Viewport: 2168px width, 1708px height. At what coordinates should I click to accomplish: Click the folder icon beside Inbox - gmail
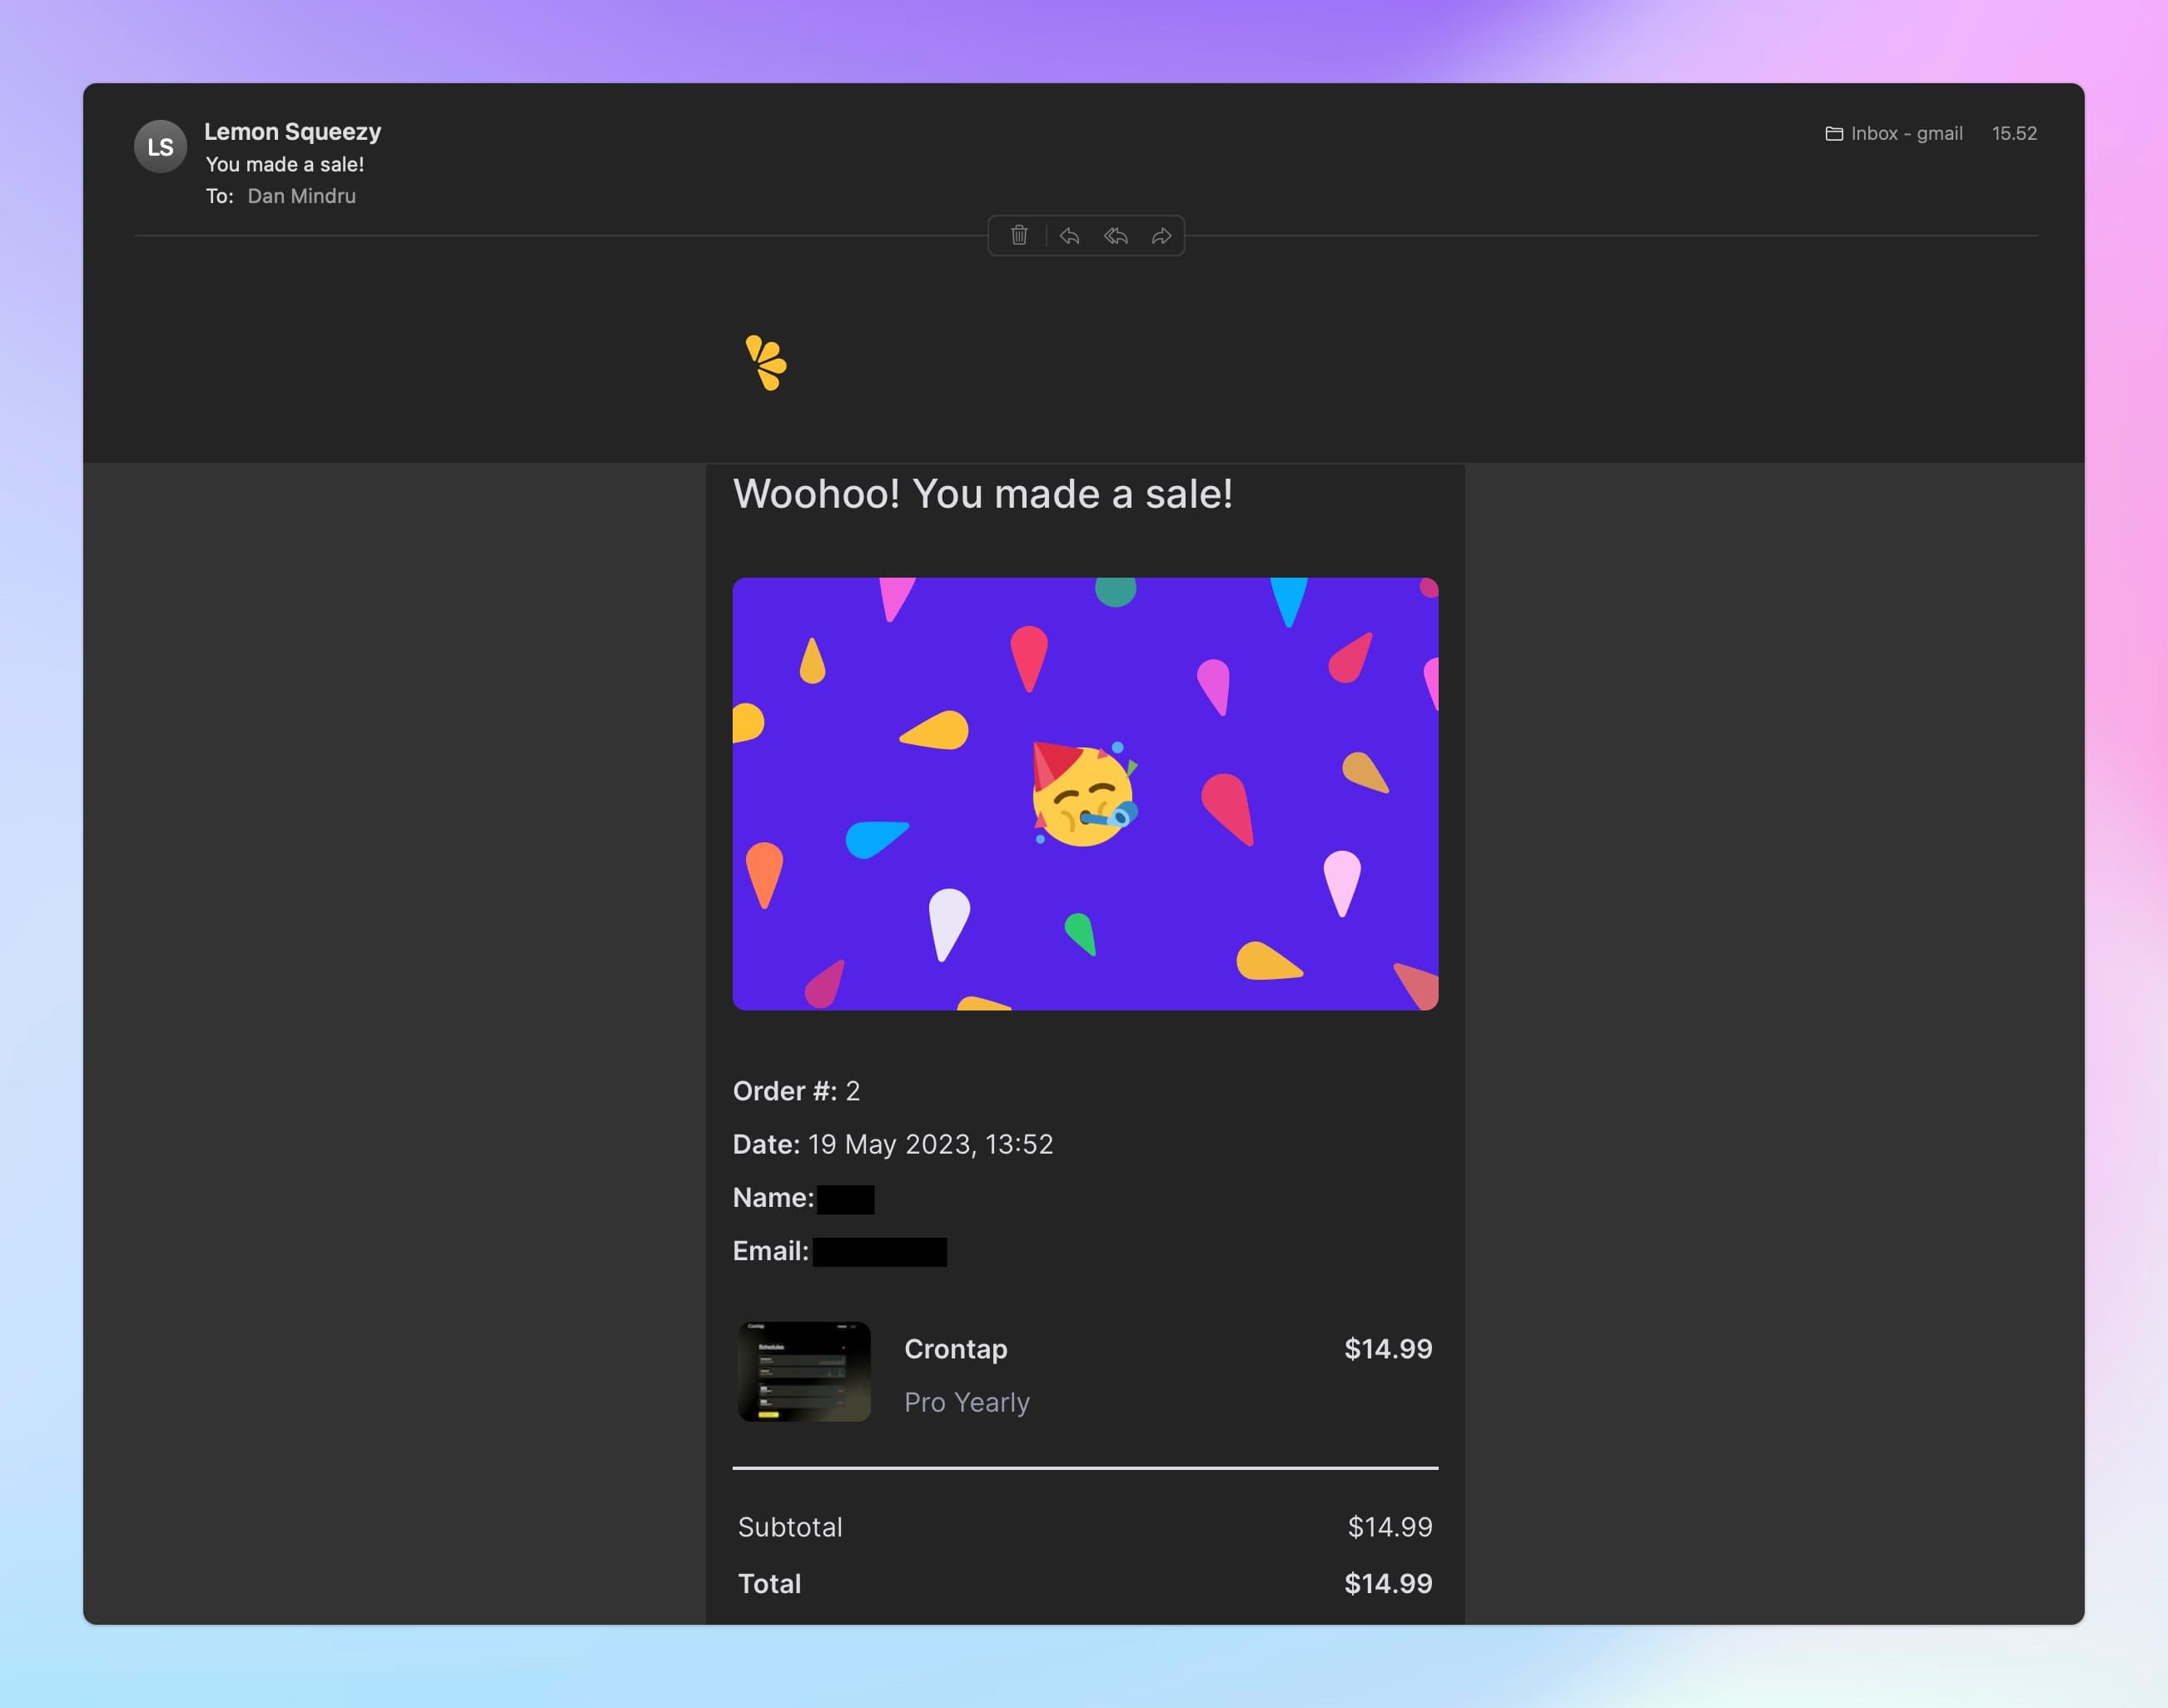point(1834,133)
